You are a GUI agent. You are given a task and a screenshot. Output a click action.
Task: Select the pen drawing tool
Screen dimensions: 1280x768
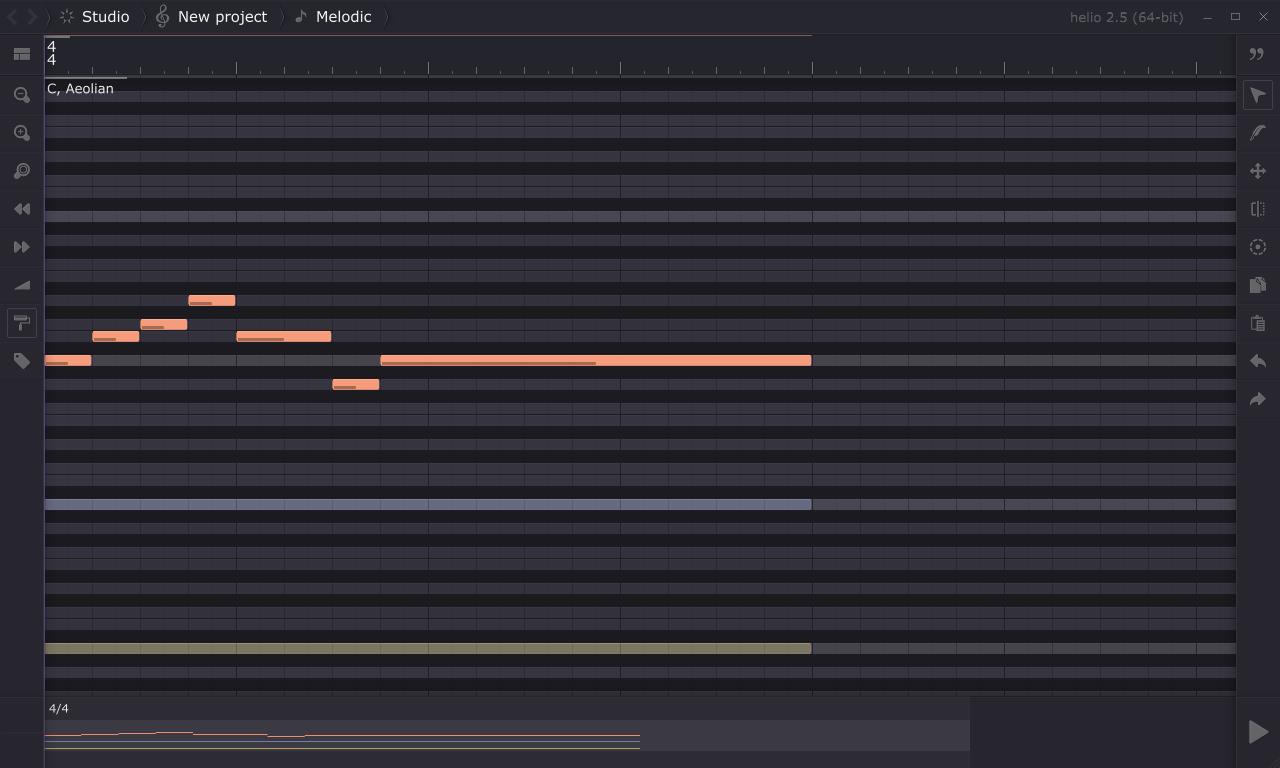[1258, 133]
